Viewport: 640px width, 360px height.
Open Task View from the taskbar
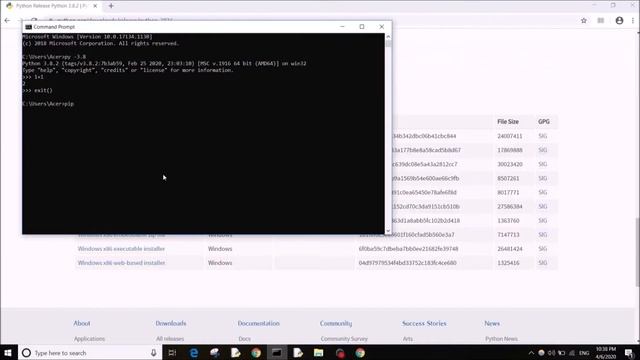172,353
